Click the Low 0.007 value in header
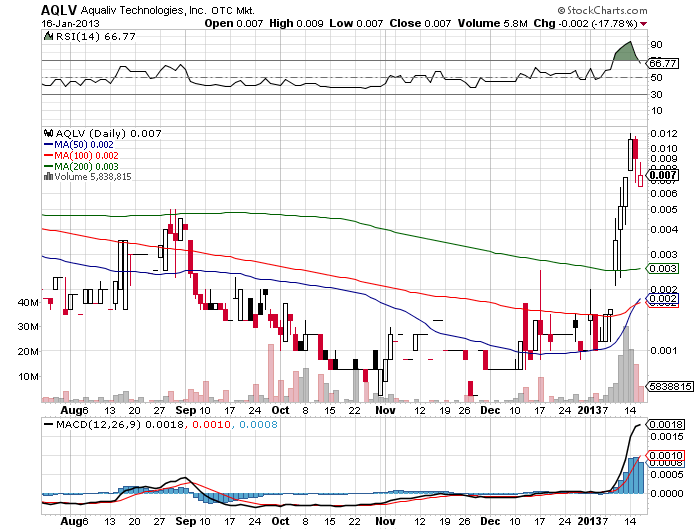The width and height of the screenshot is (700, 530). pos(356,23)
